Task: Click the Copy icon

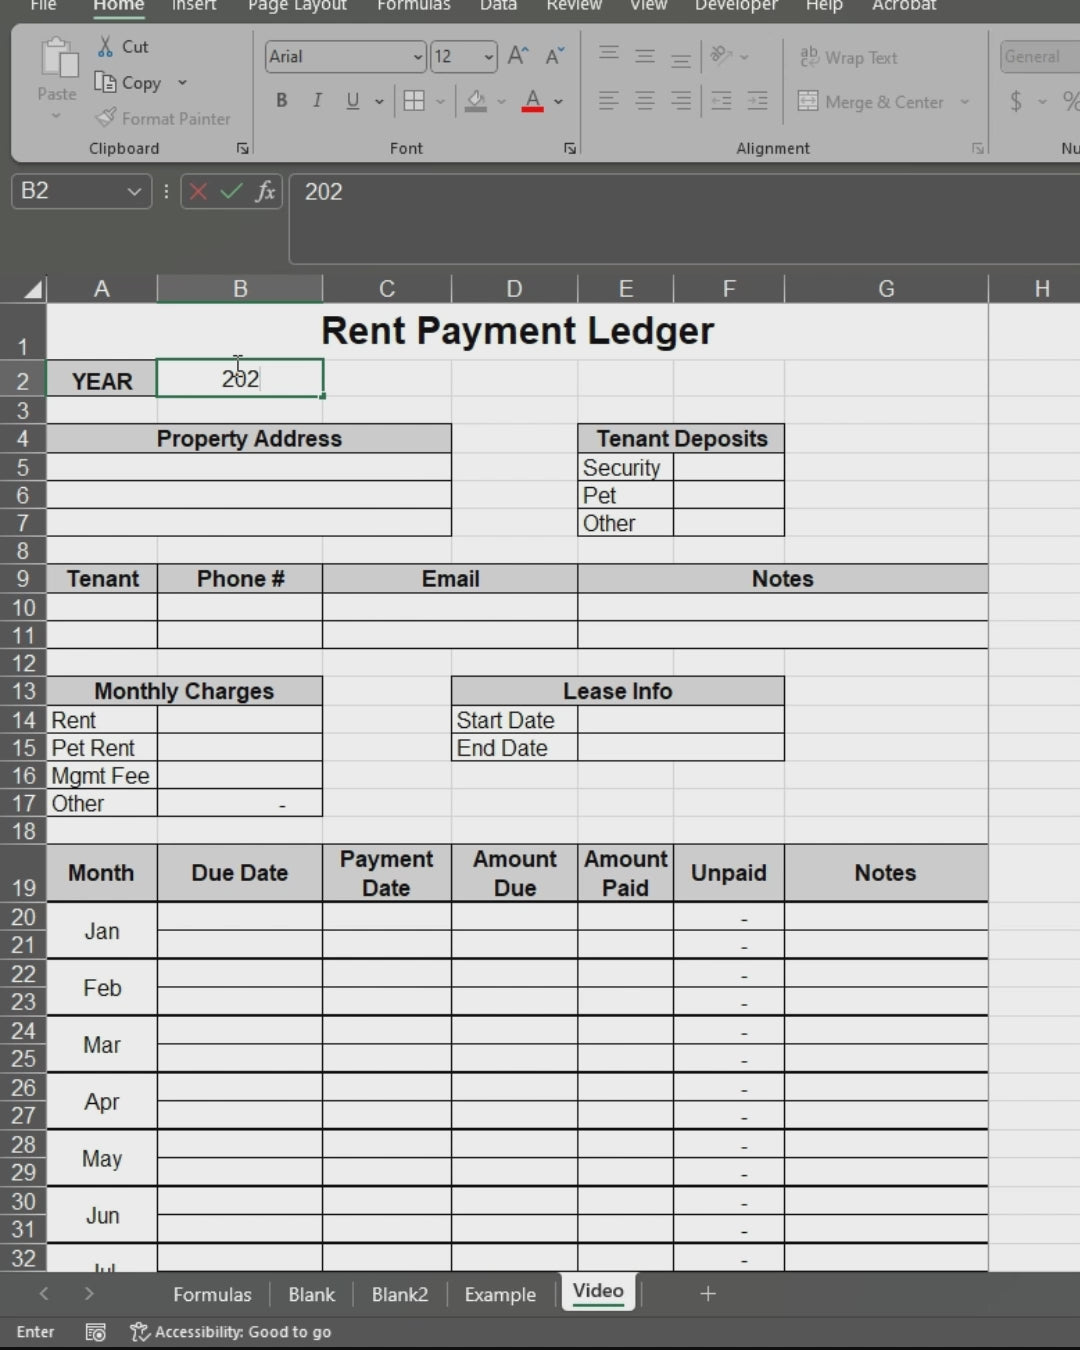Action: click(105, 82)
